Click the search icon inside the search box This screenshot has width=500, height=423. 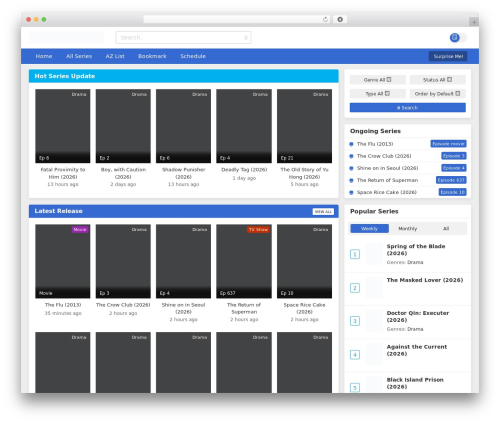(x=246, y=38)
